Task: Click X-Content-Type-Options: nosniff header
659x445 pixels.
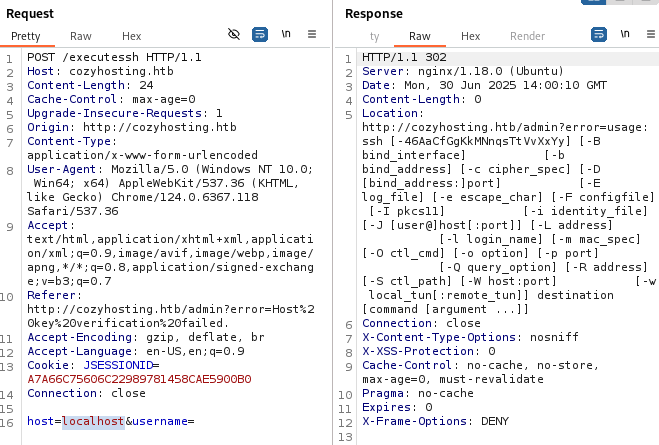Action: (x=470, y=337)
